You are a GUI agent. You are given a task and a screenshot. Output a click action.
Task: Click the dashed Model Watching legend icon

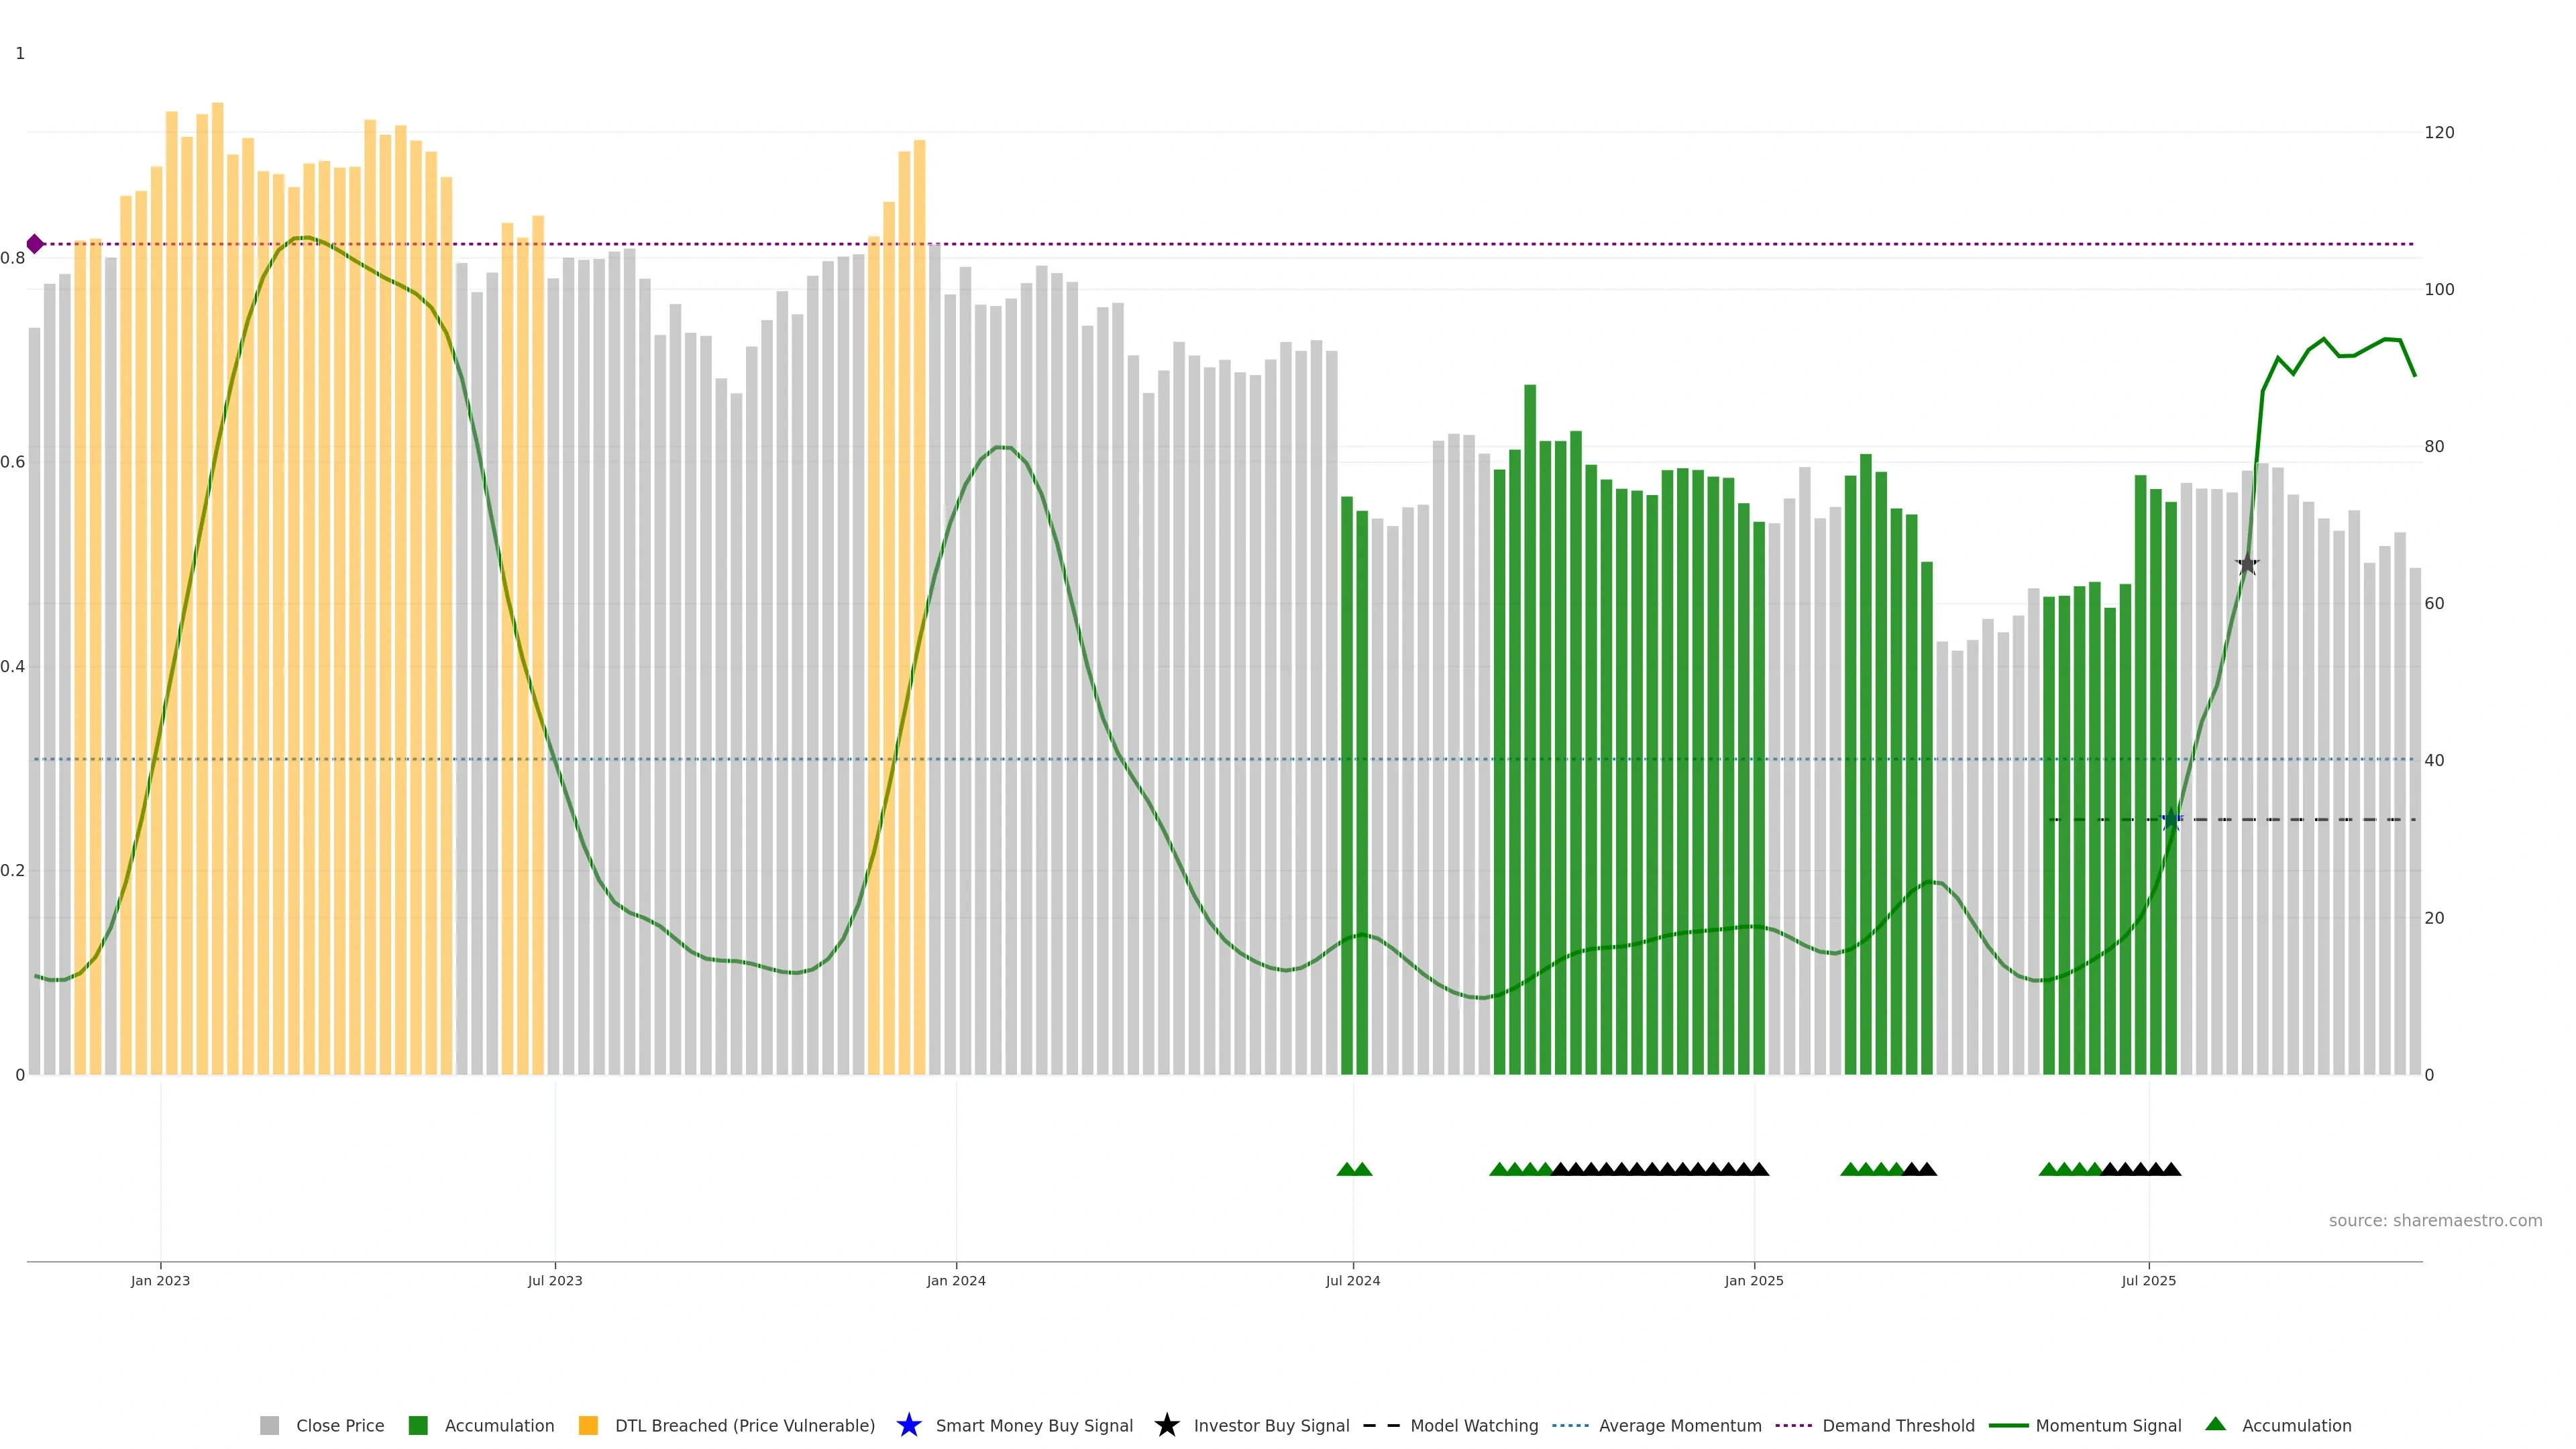(x=1381, y=1425)
